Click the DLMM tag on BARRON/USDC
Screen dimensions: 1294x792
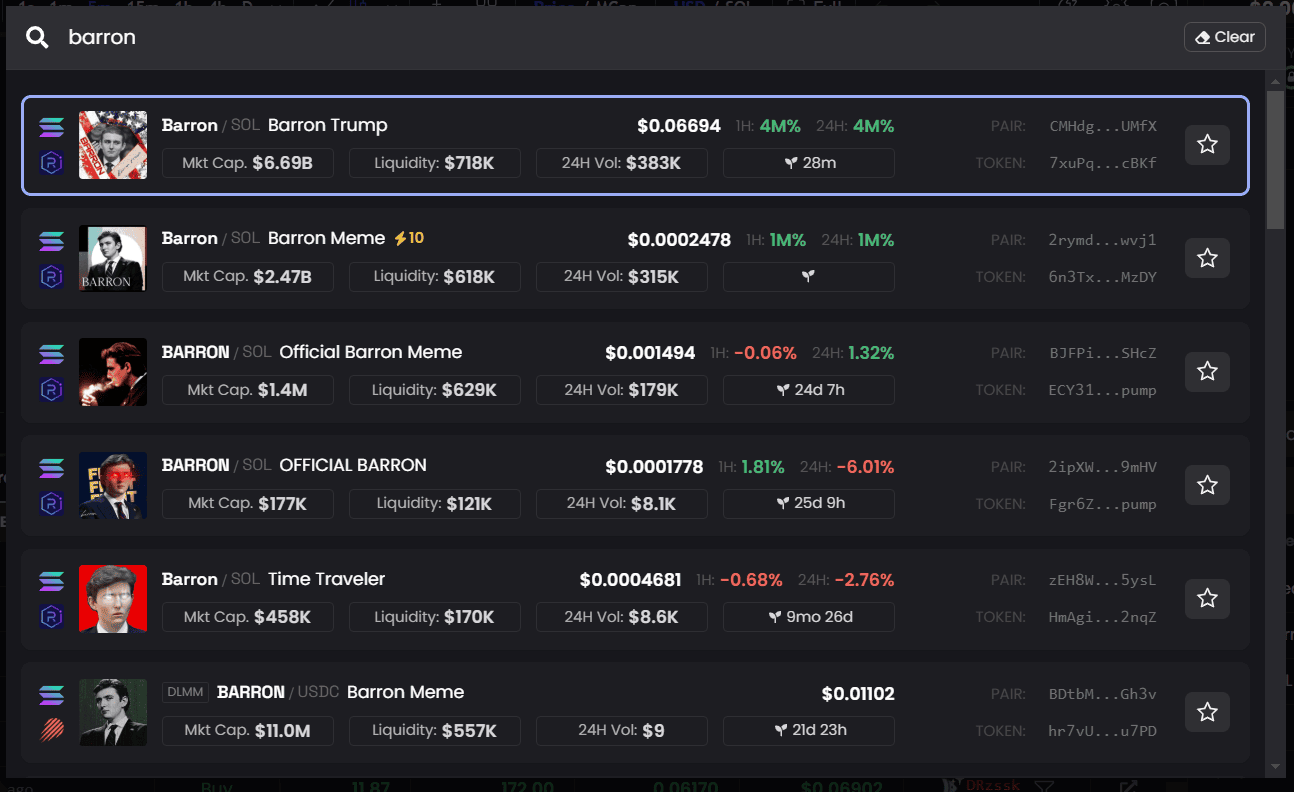pyautogui.click(x=185, y=692)
